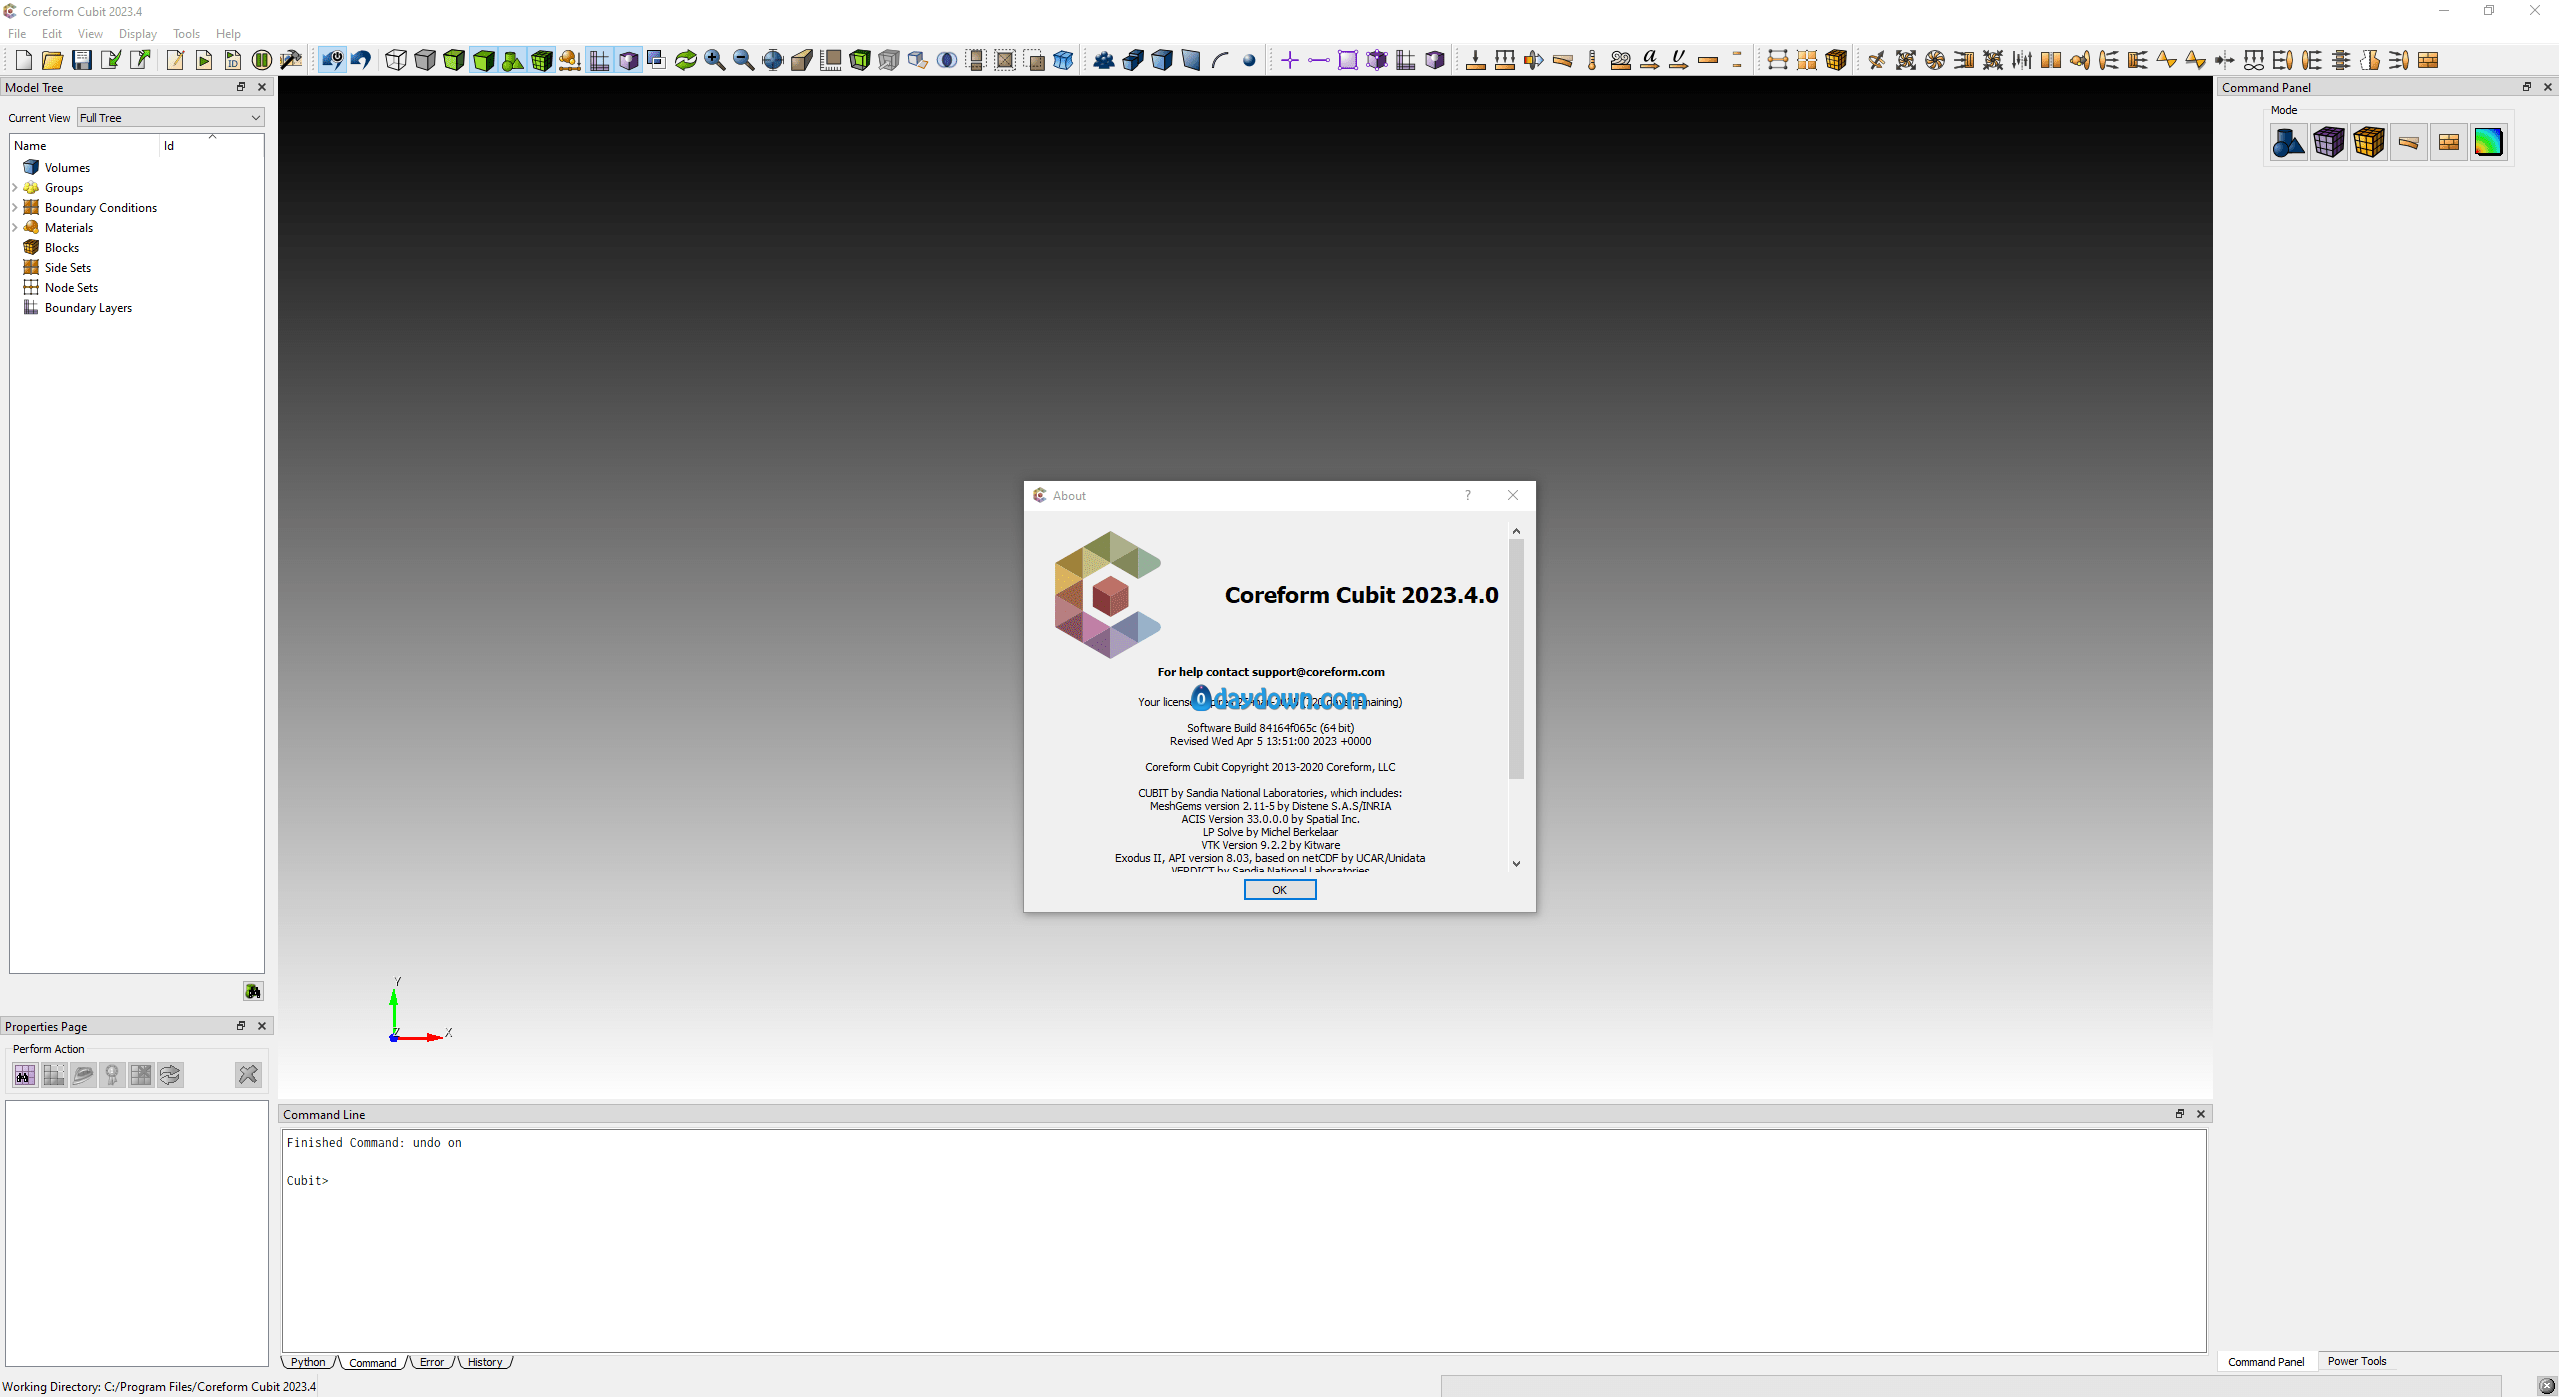Screen dimensions: 2559x1397
Task: Select Geometry mode in Command Panel
Action: (2288, 142)
